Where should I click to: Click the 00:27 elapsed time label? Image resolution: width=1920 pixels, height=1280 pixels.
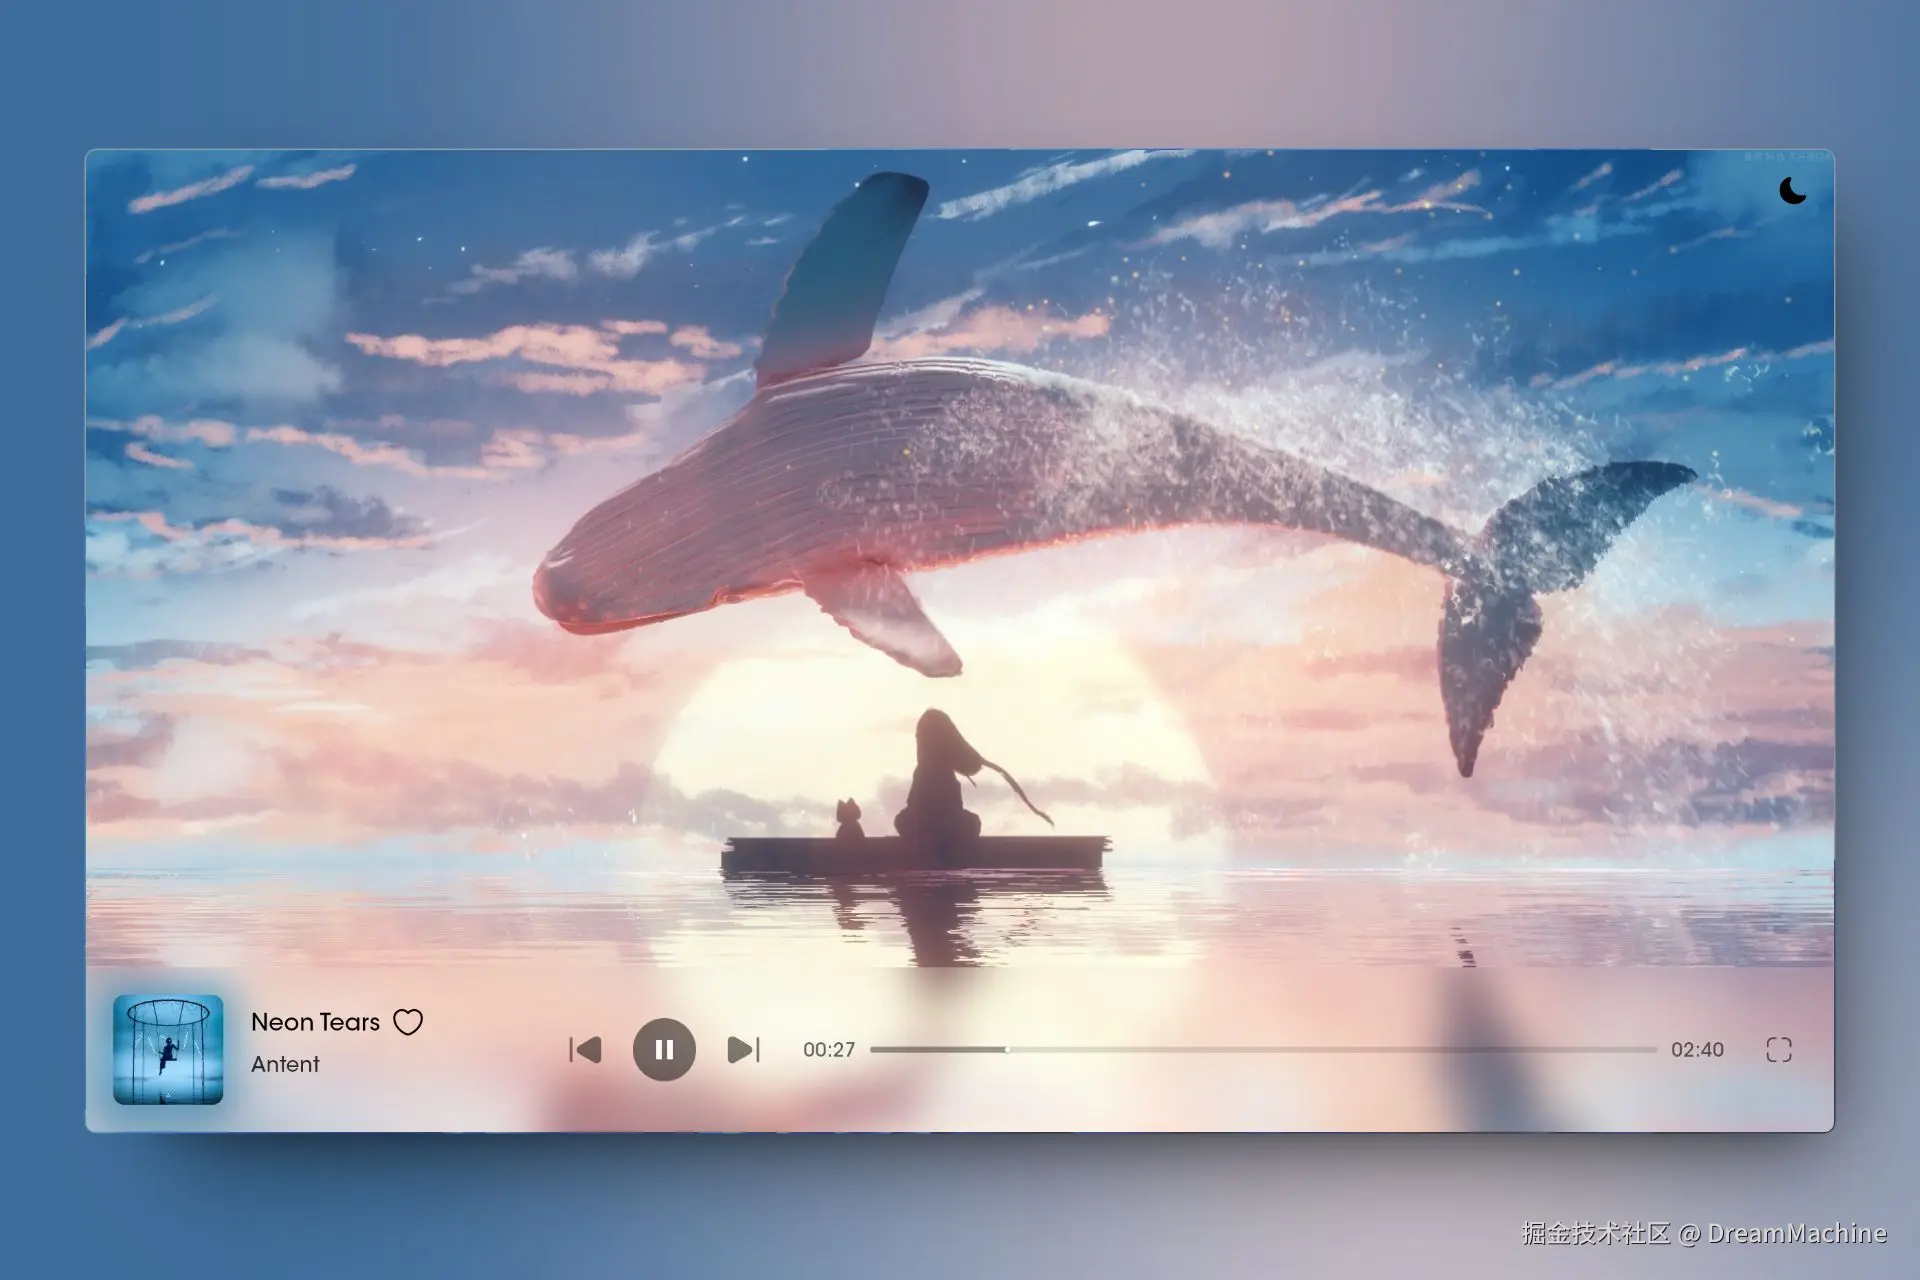(829, 1050)
